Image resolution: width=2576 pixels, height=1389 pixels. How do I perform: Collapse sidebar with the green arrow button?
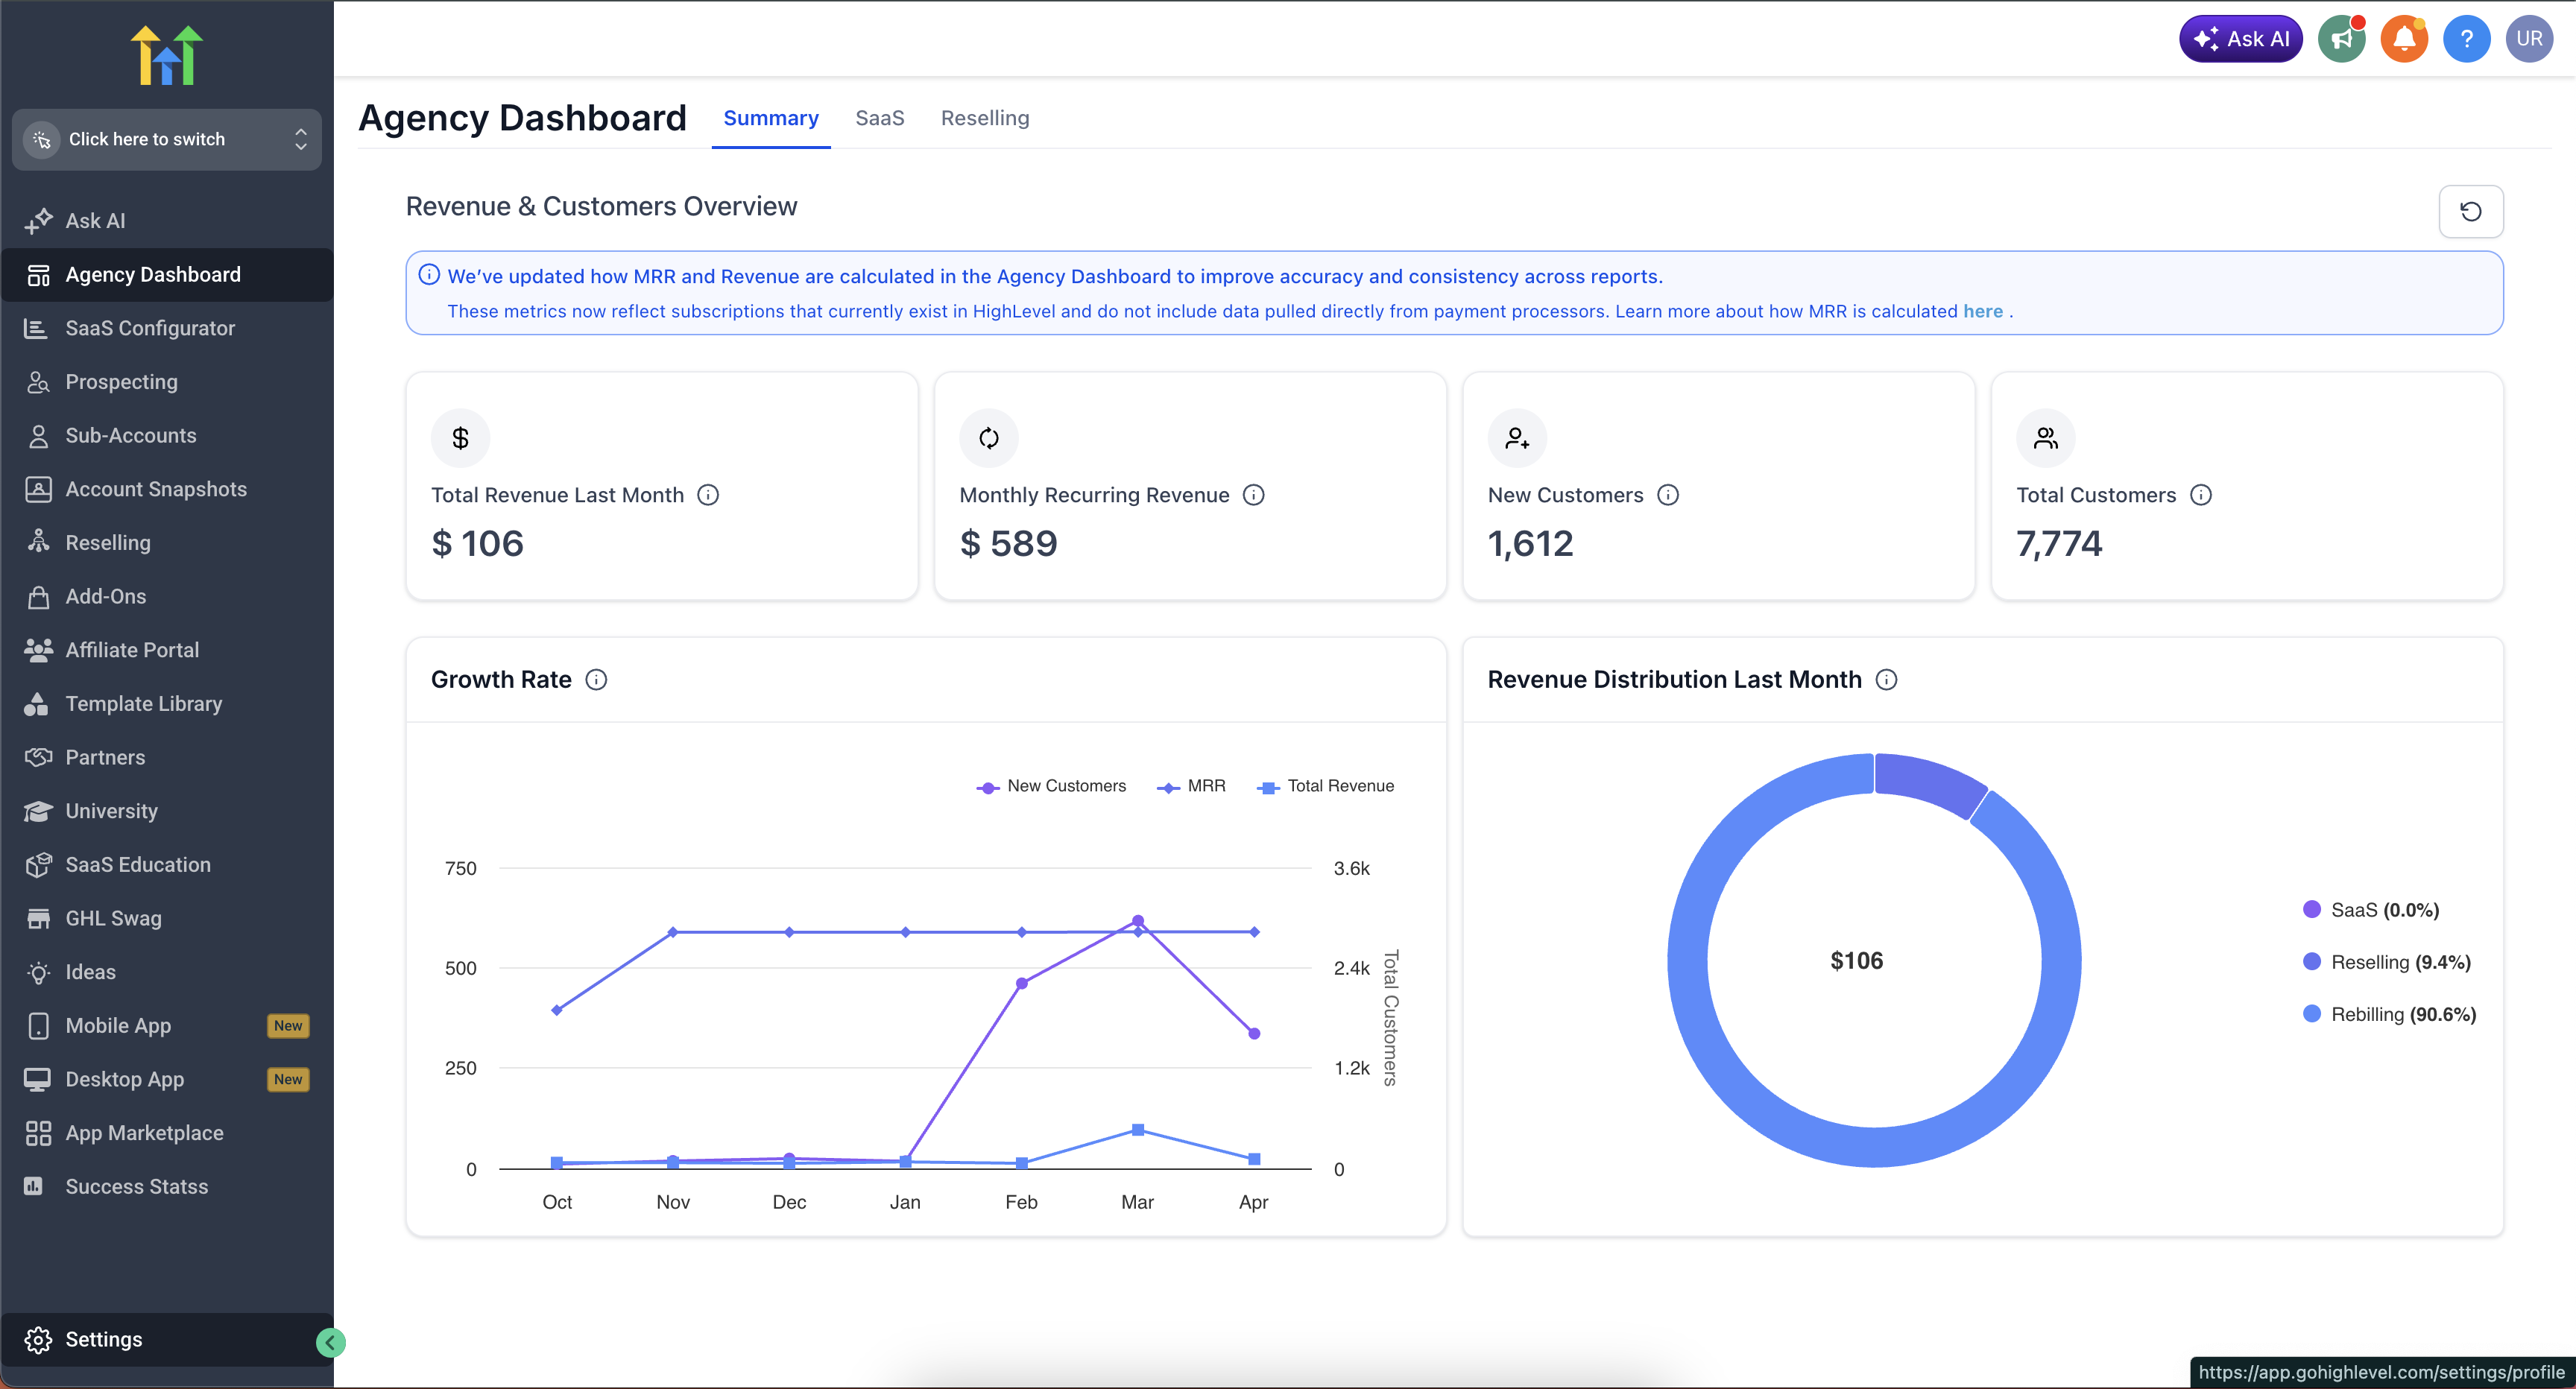[330, 1342]
